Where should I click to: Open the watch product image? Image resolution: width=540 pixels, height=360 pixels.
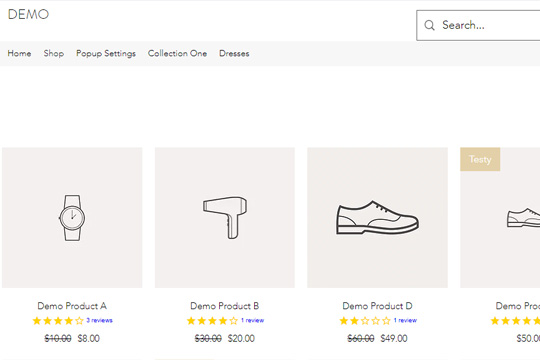pos(72,217)
